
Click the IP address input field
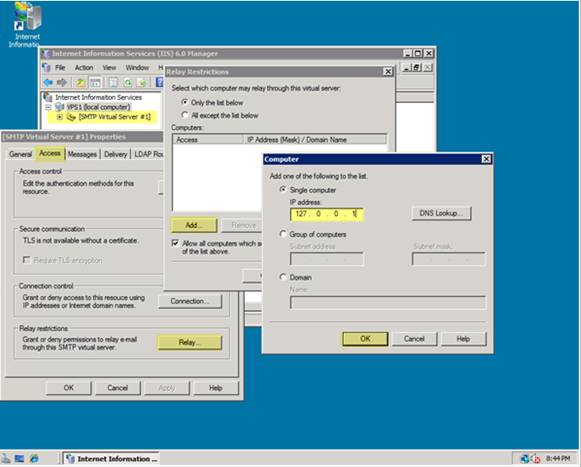pos(327,214)
